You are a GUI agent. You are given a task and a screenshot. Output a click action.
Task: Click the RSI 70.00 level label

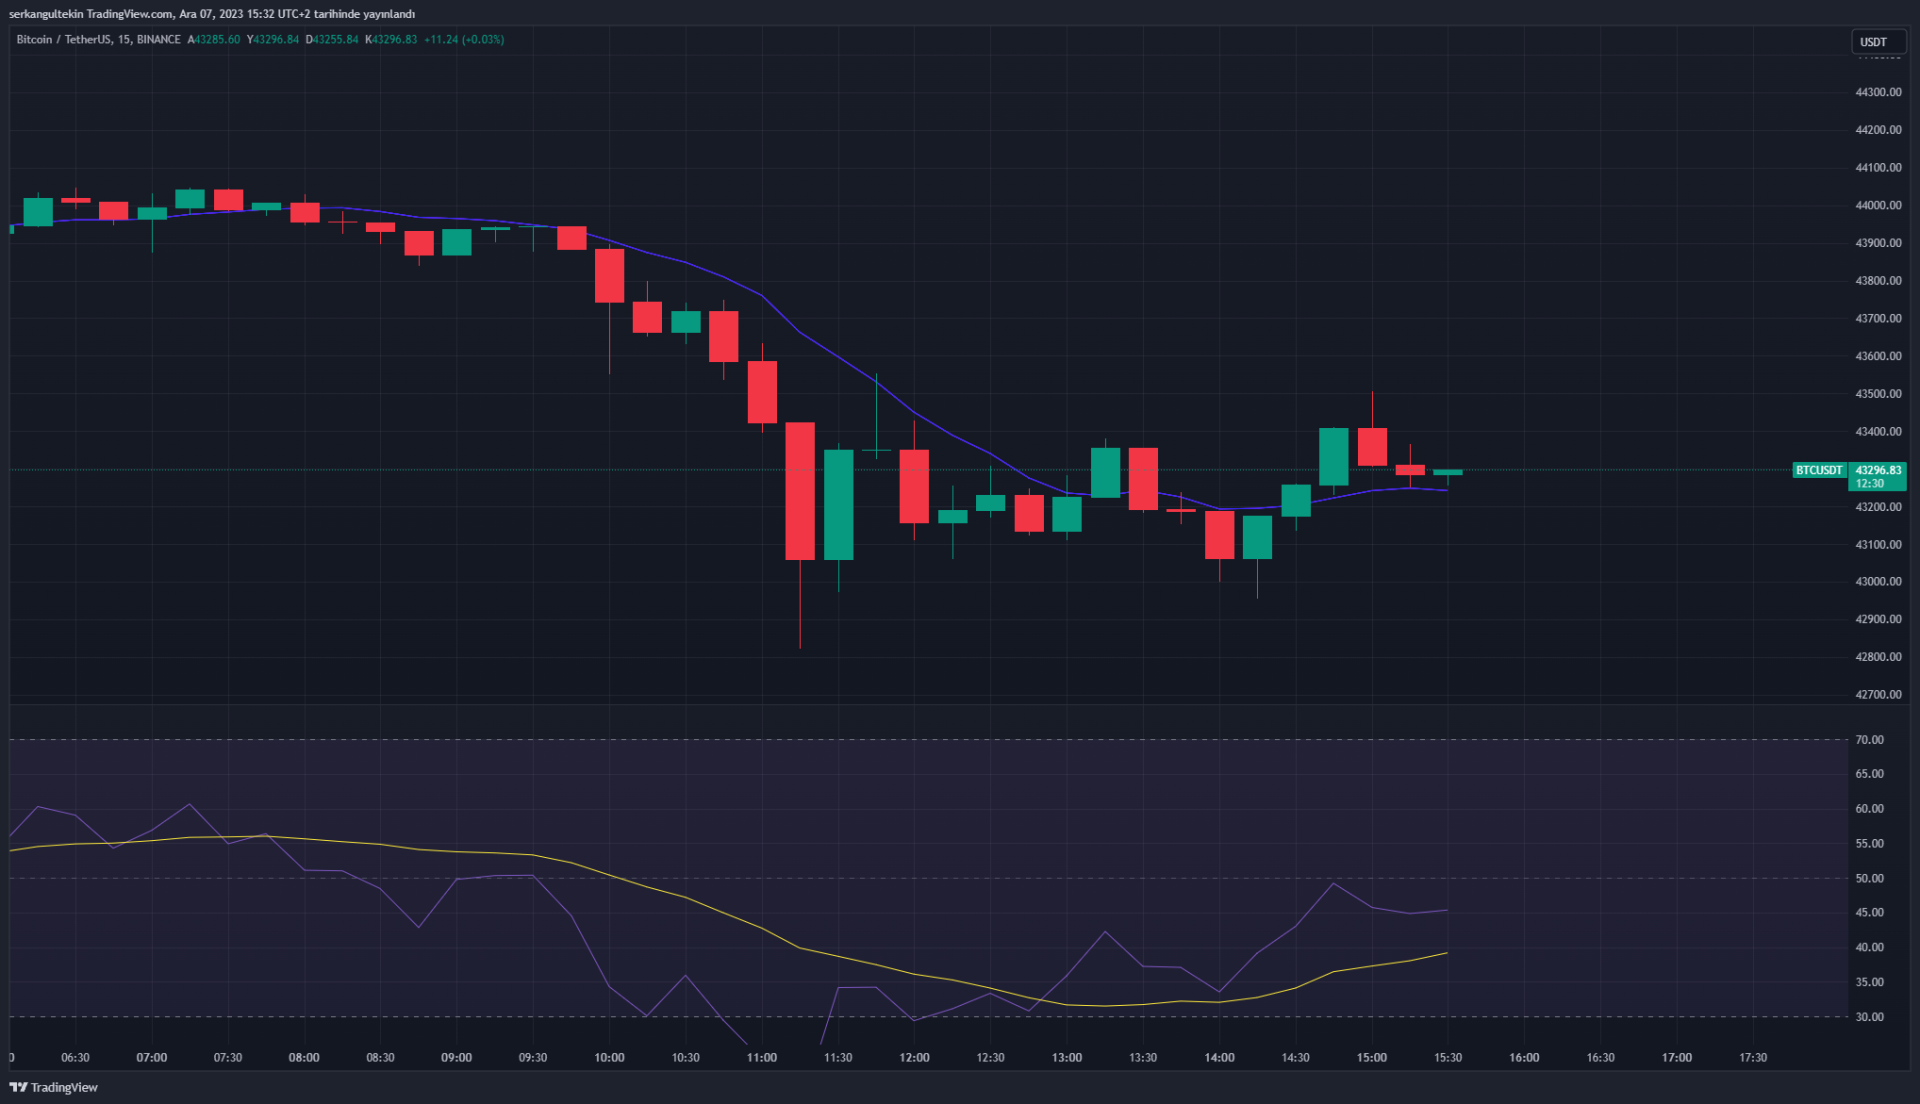[1869, 740]
